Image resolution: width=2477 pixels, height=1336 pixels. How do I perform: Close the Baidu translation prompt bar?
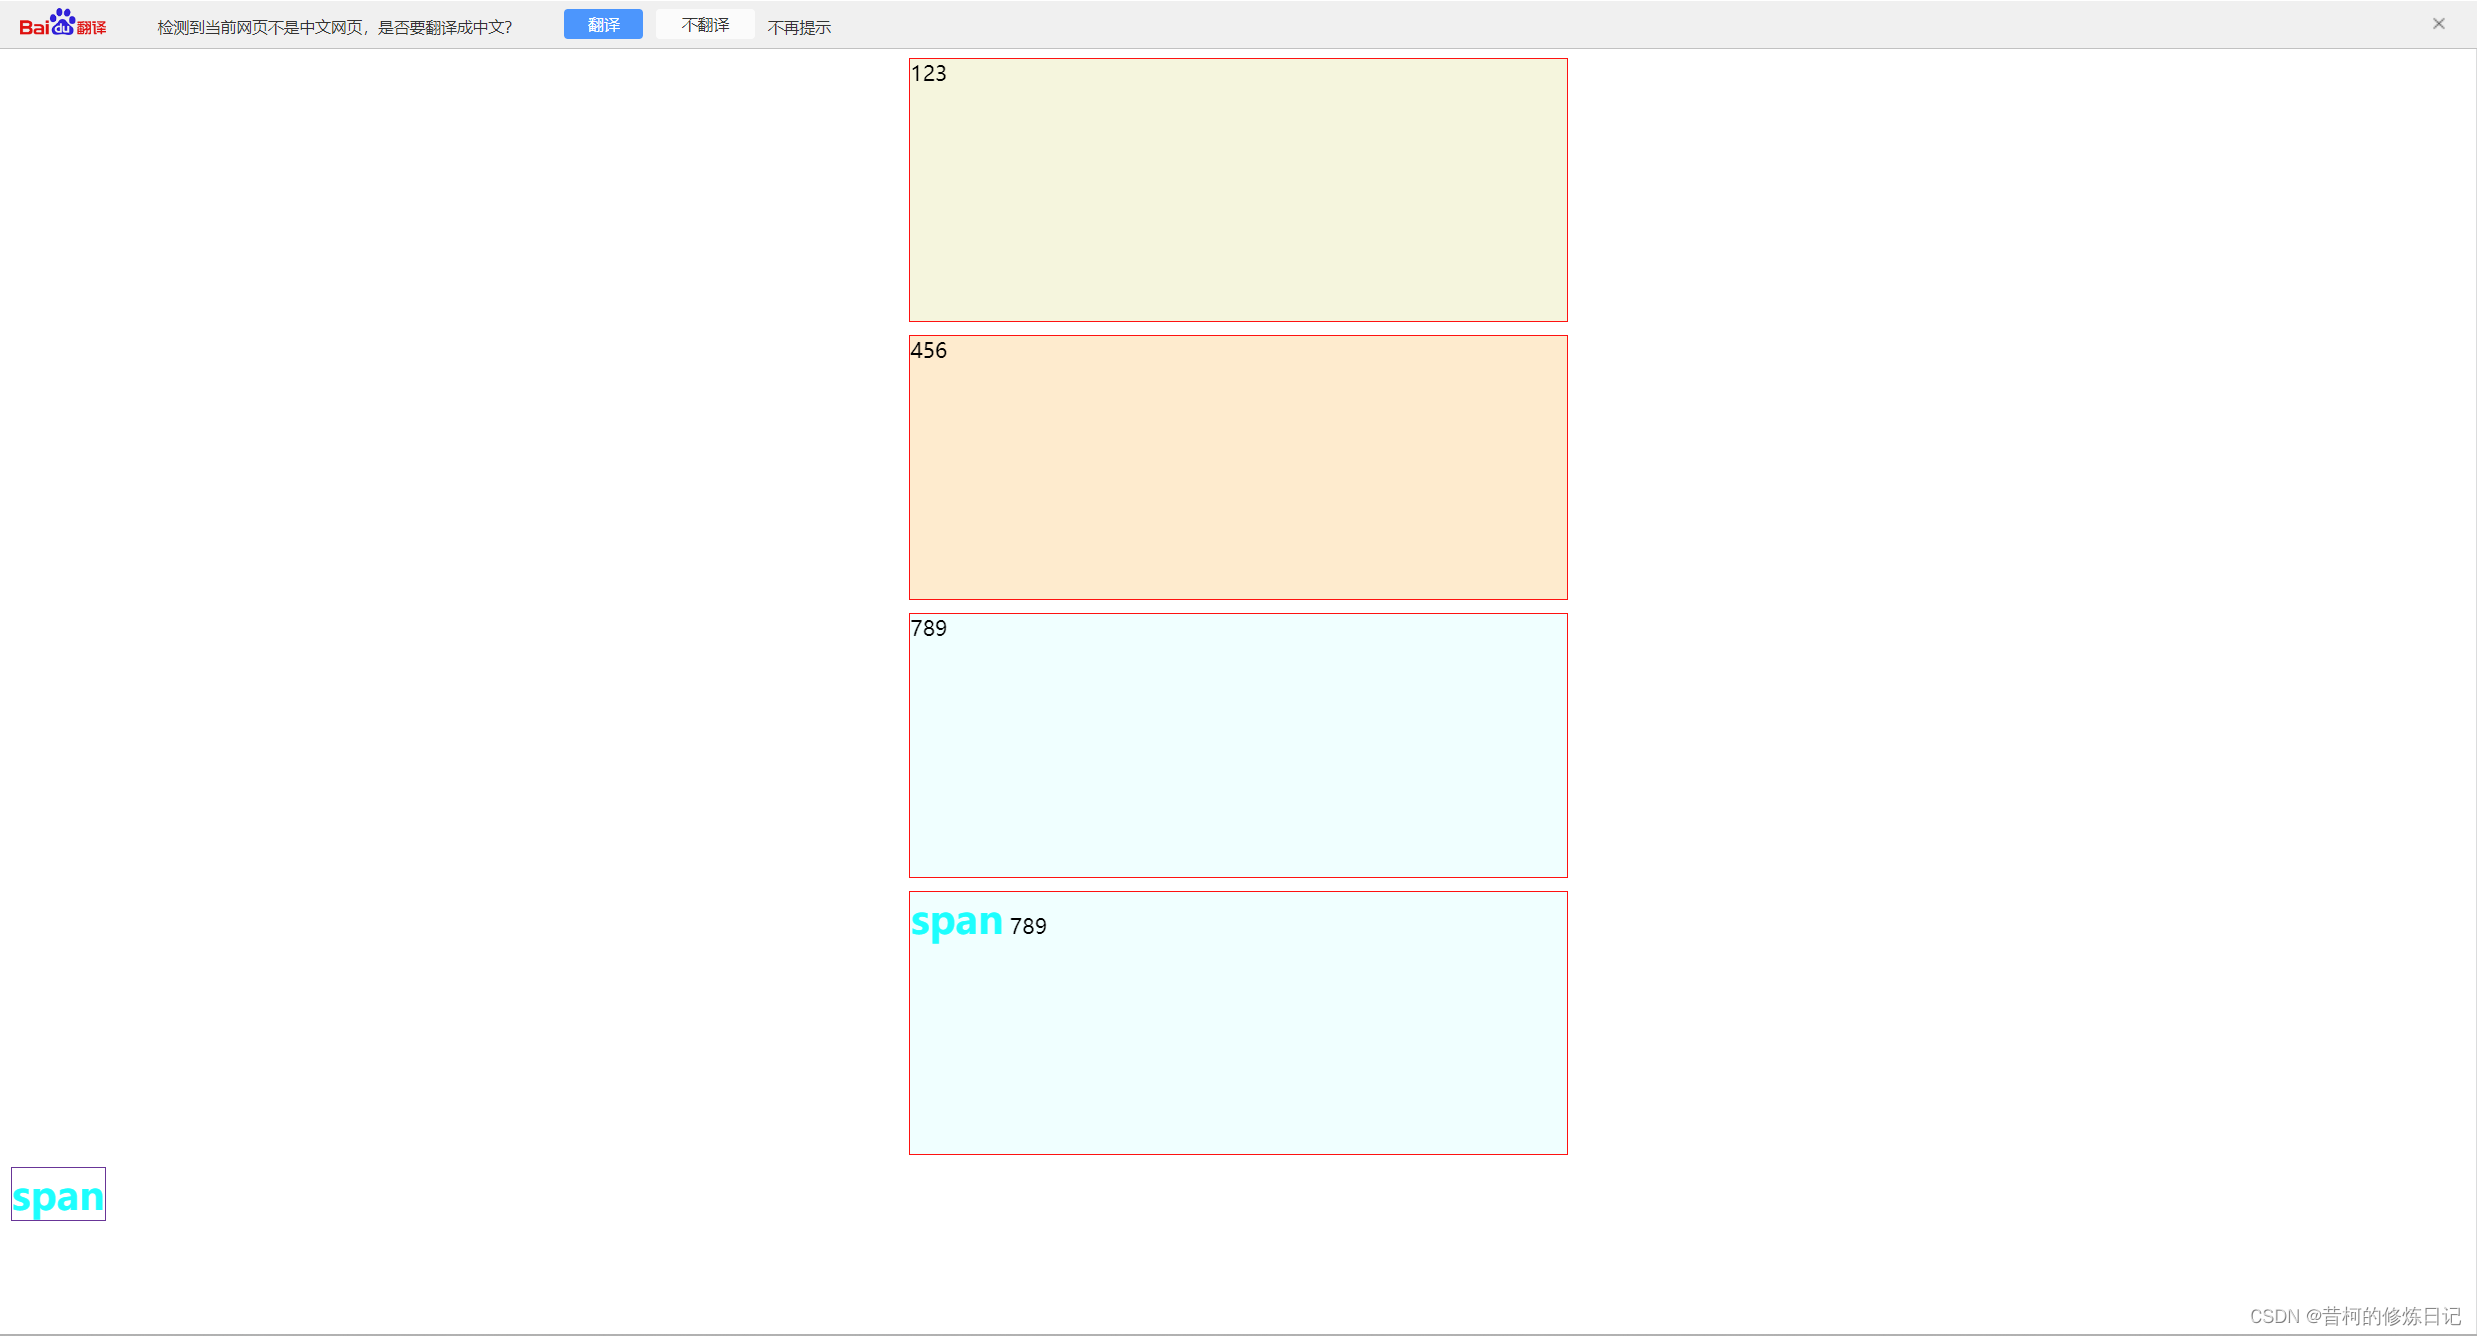point(2438,24)
